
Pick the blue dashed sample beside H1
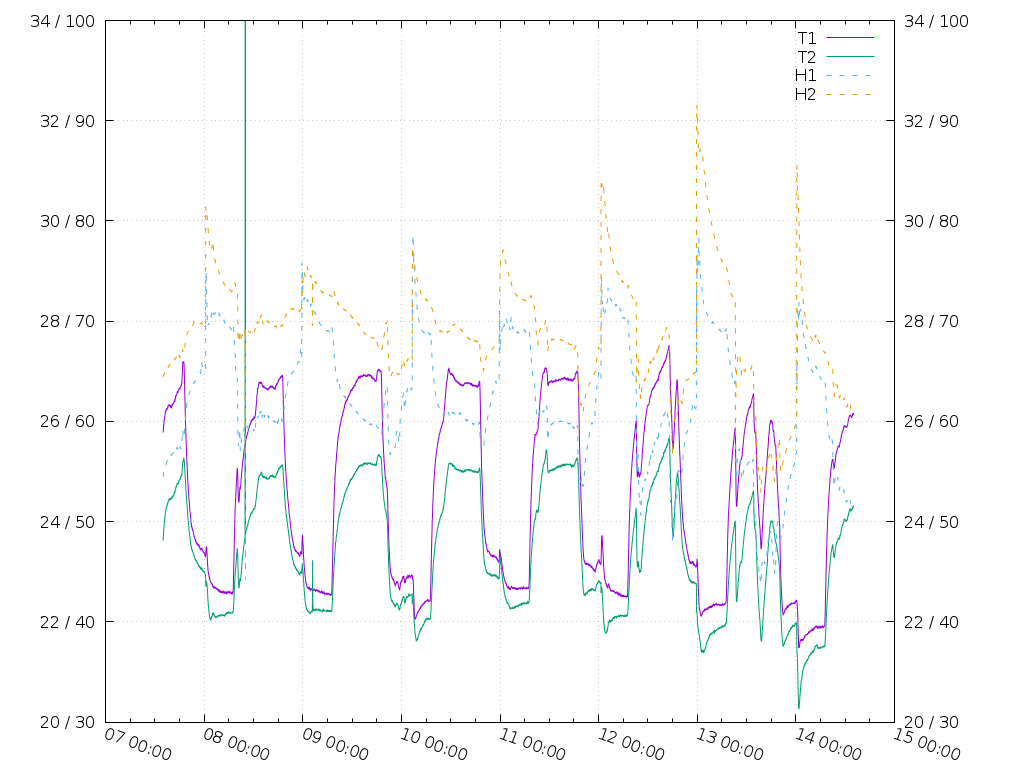849,75
